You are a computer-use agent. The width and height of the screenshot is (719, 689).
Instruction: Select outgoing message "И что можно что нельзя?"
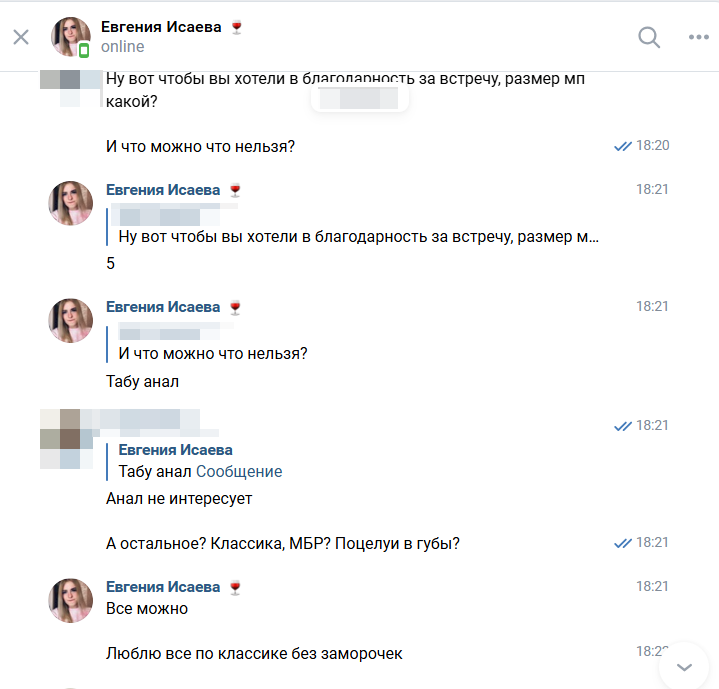pos(200,147)
